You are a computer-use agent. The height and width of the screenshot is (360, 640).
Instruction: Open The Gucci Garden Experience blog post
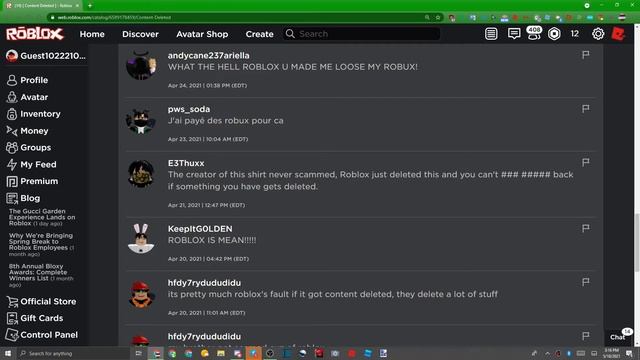[42, 217]
